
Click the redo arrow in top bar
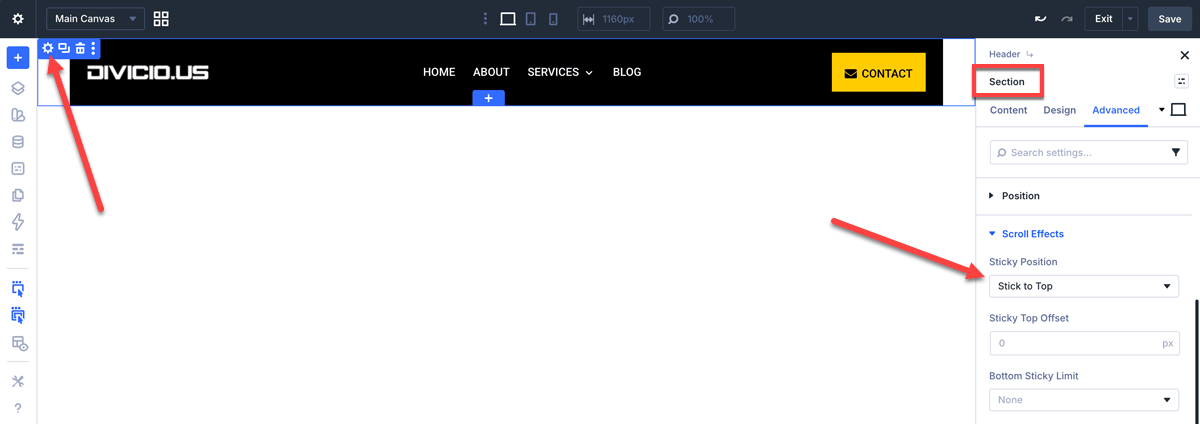coord(1067,19)
